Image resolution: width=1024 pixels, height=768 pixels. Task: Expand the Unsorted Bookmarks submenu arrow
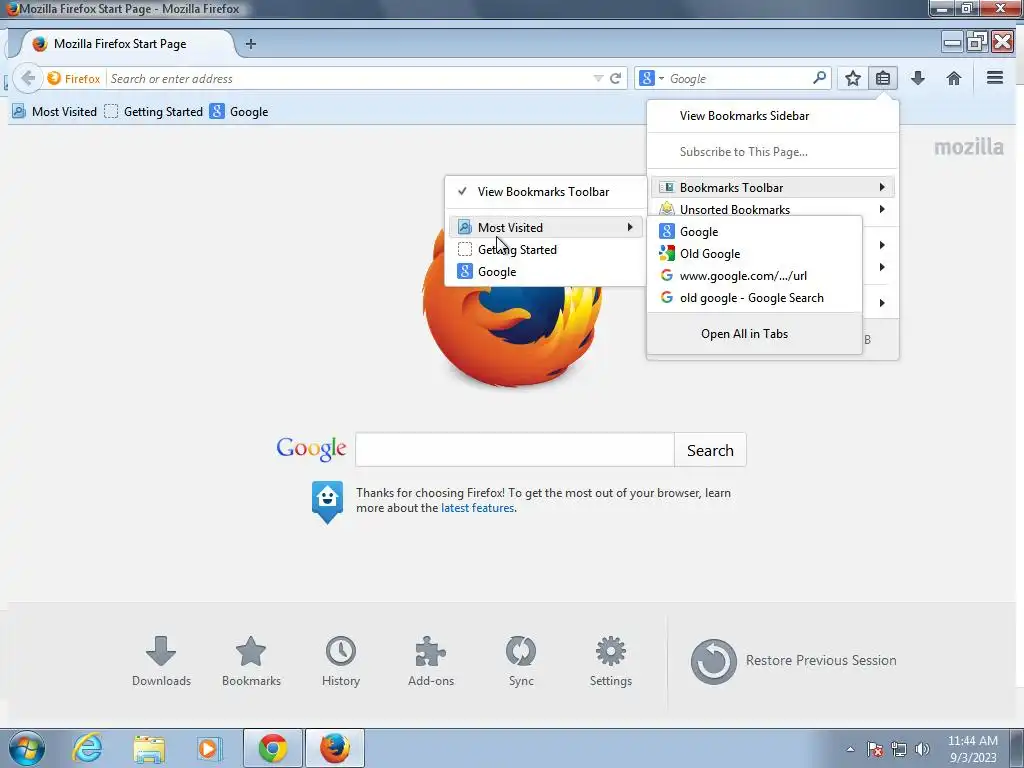tap(882, 209)
